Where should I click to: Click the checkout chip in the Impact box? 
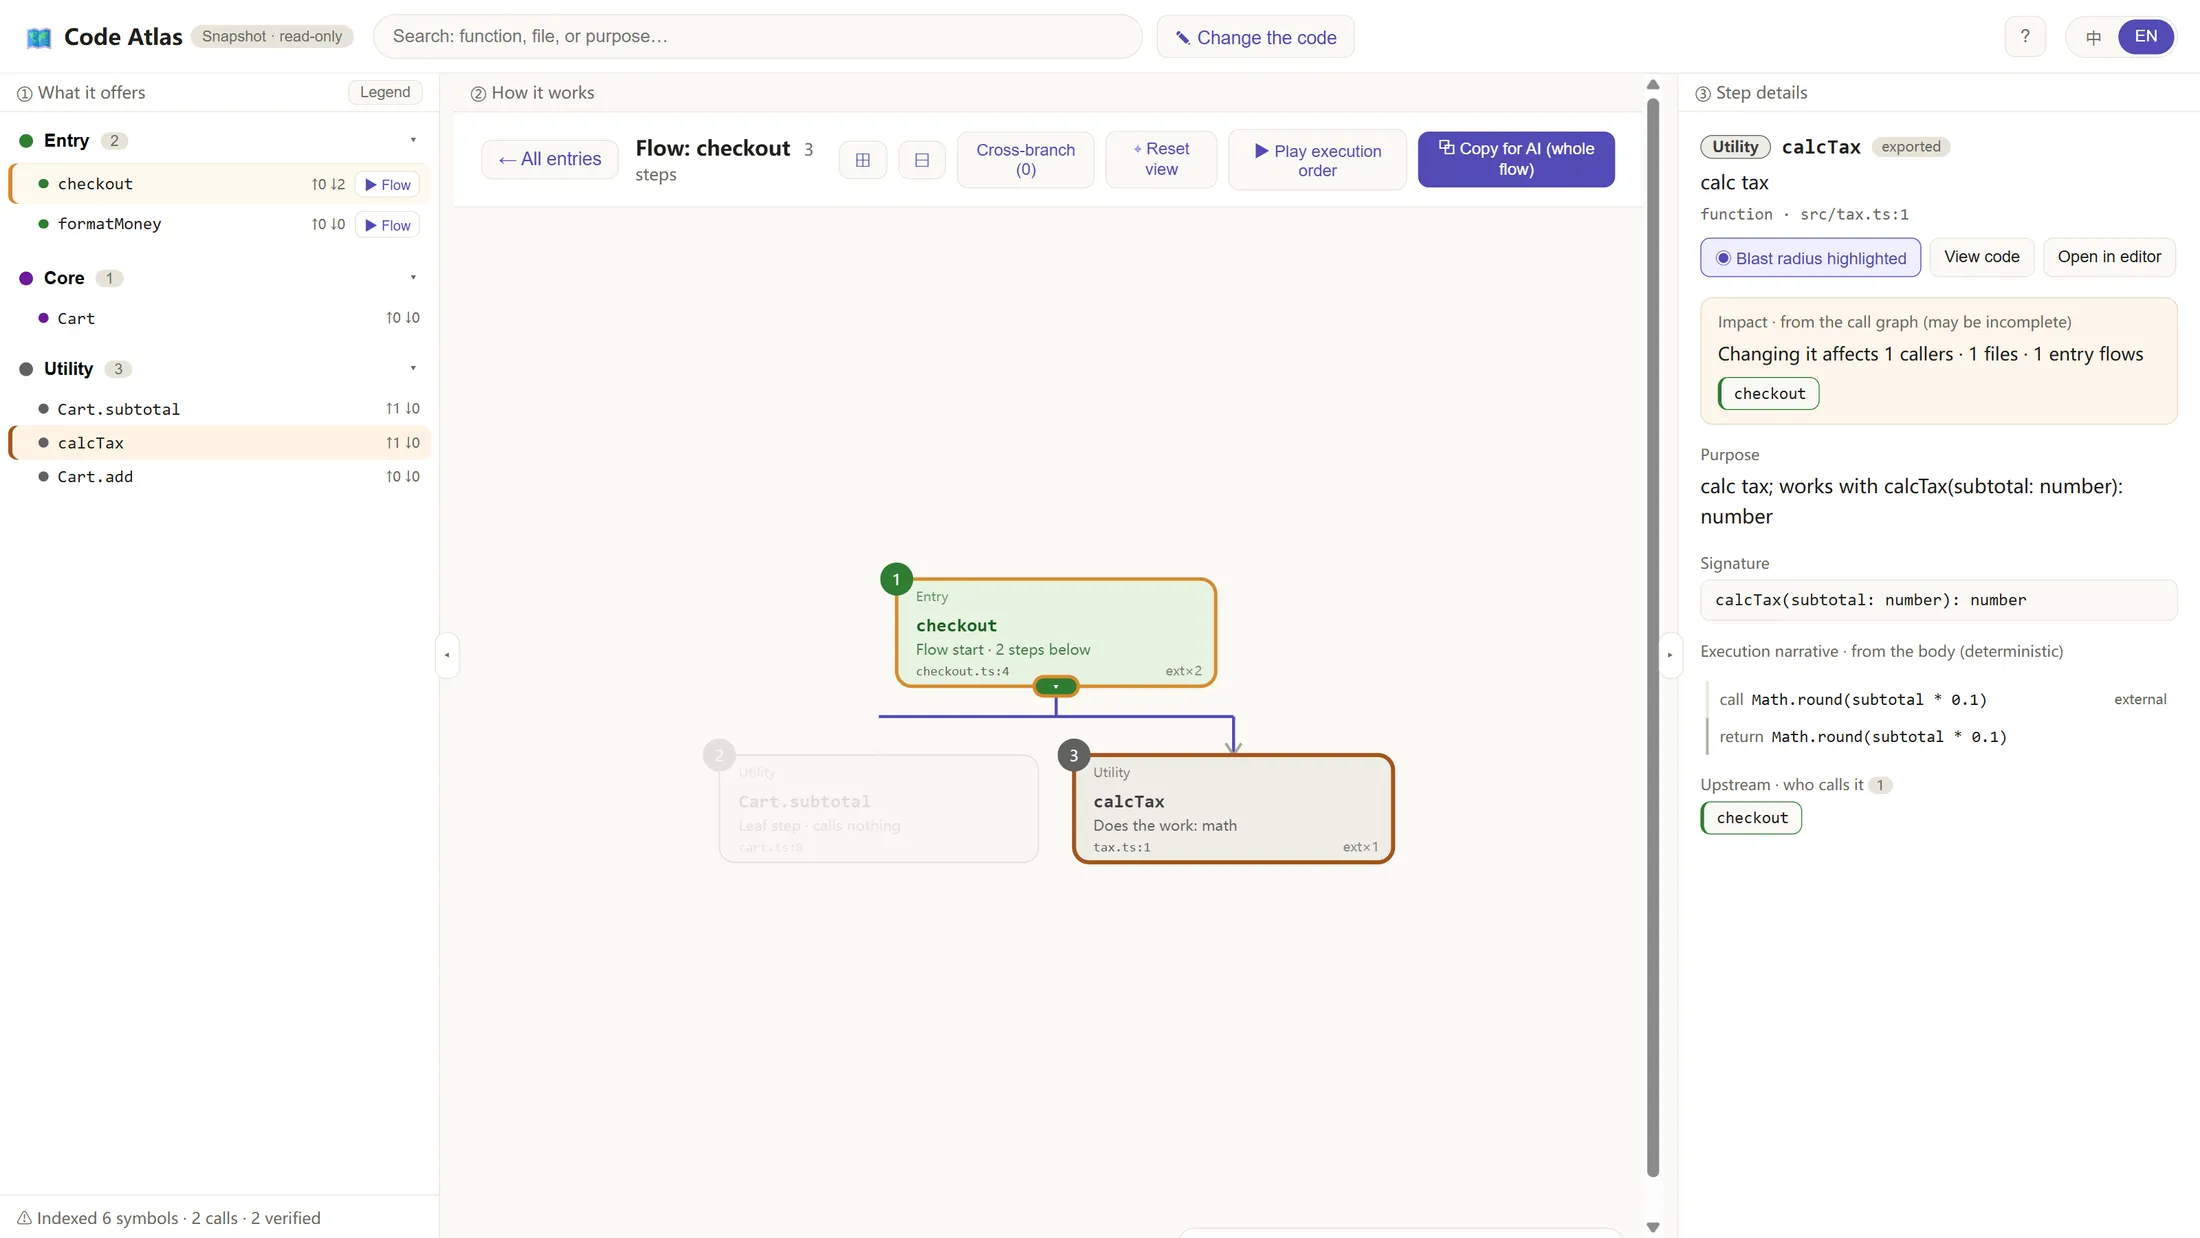(x=1769, y=394)
